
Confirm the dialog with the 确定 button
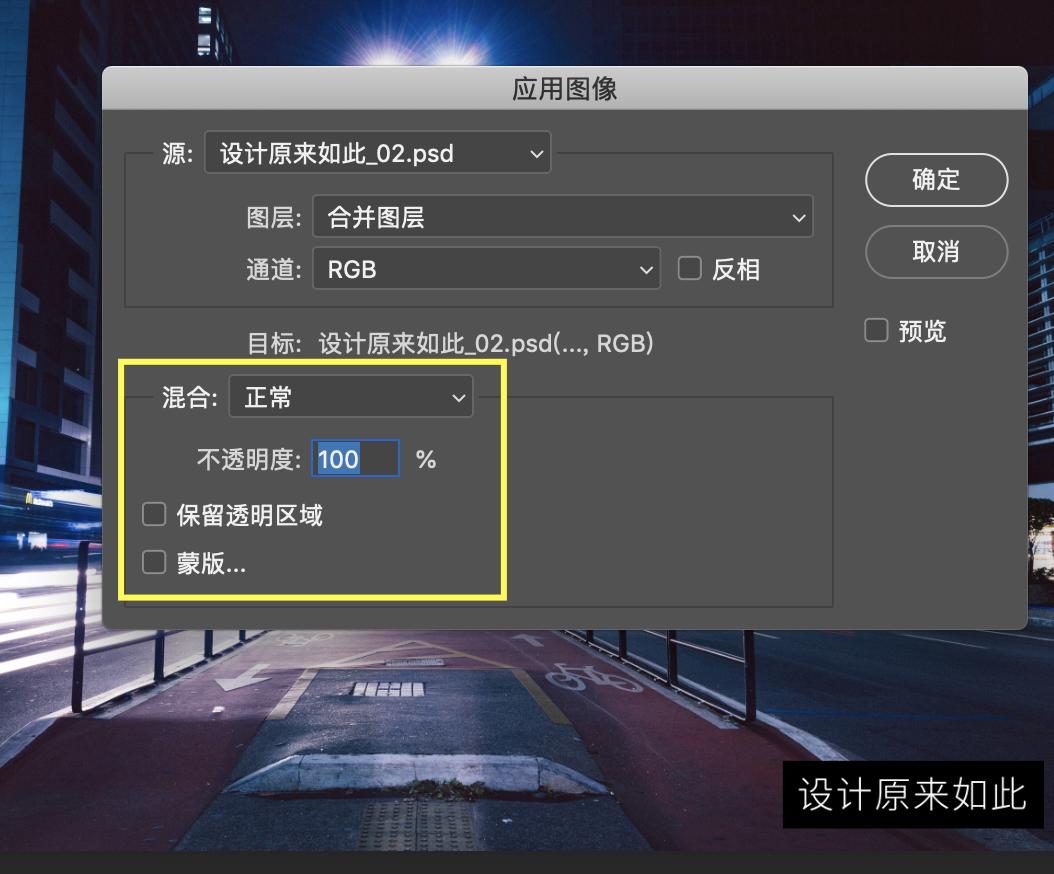pos(936,180)
